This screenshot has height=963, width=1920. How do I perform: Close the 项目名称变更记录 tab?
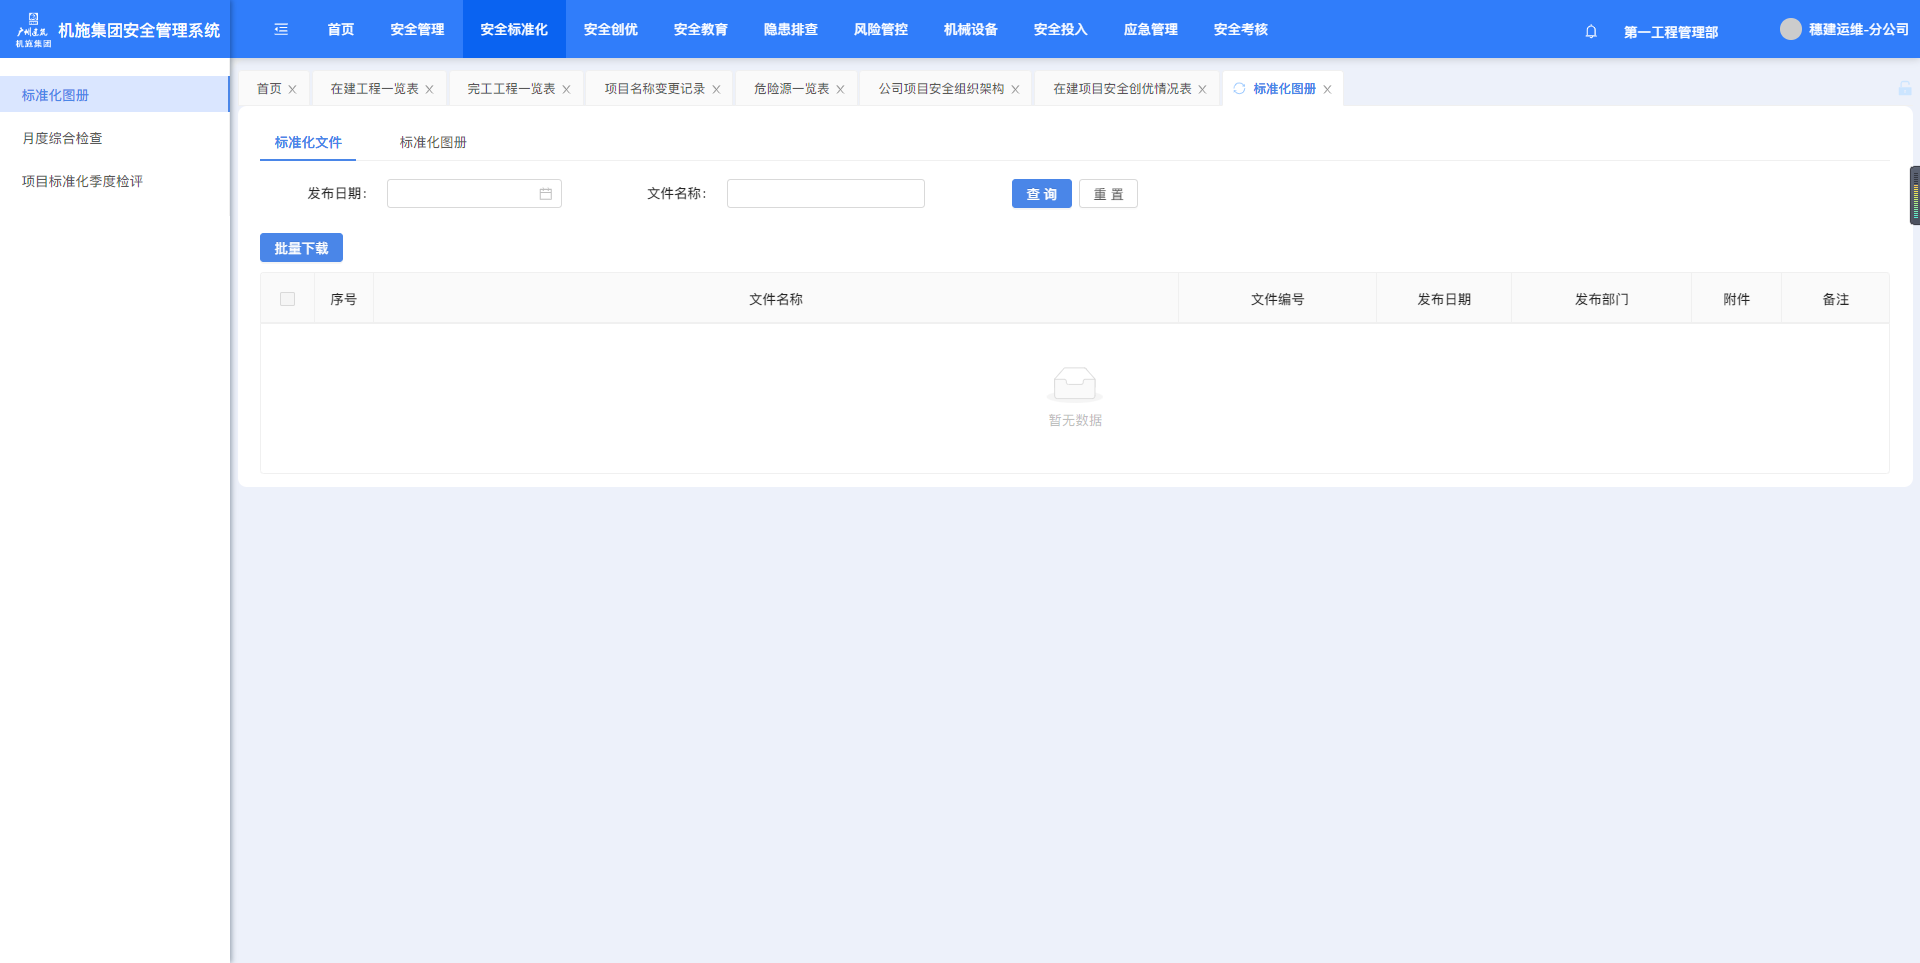[716, 90]
